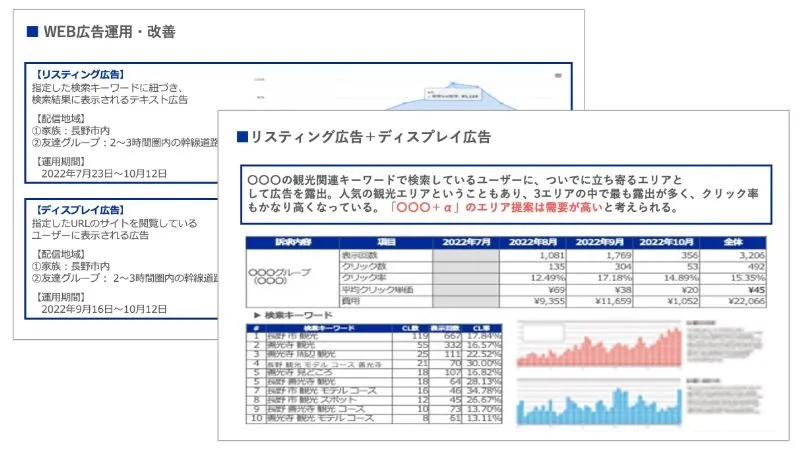Click the value ¥69
This screenshot has height=449, width=800.
(x=556, y=290)
